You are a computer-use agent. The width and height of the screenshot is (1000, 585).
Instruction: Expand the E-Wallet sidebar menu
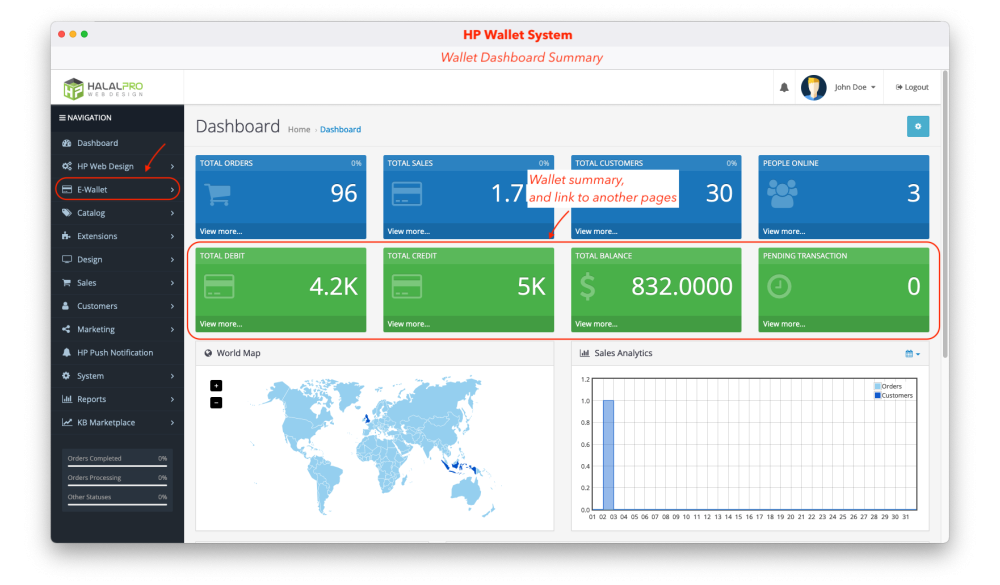[117, 189]
